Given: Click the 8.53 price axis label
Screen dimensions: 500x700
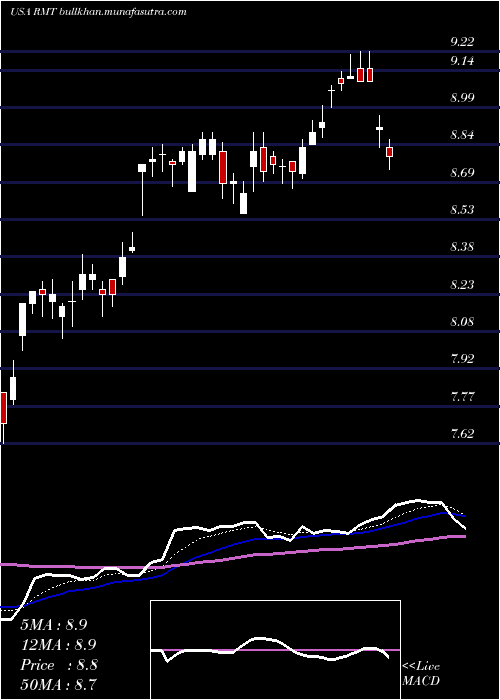Looking at the screenshot, I should click(x=462, y=210).
